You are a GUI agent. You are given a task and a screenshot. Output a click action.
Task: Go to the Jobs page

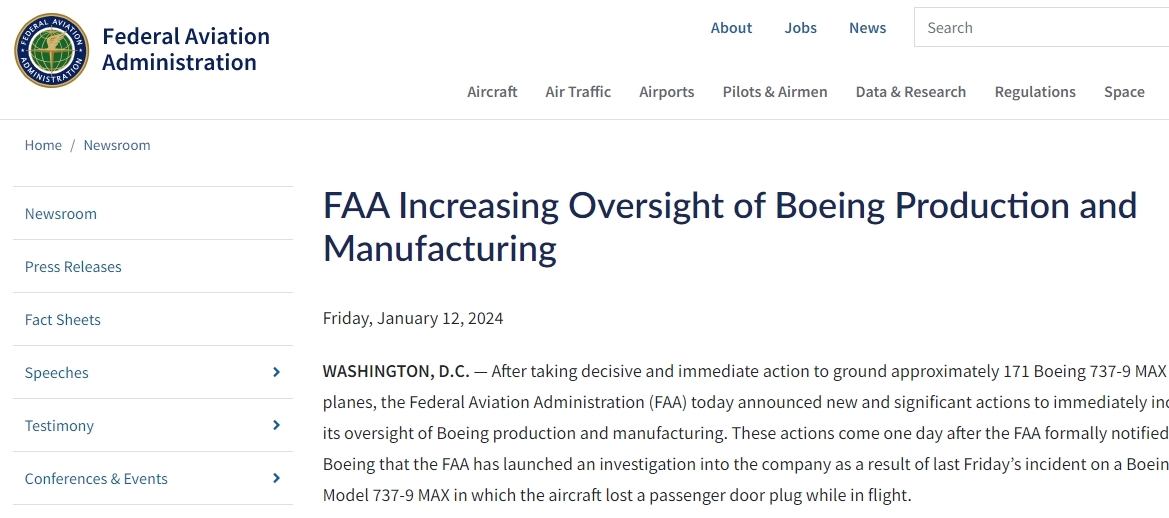[800, 28]
